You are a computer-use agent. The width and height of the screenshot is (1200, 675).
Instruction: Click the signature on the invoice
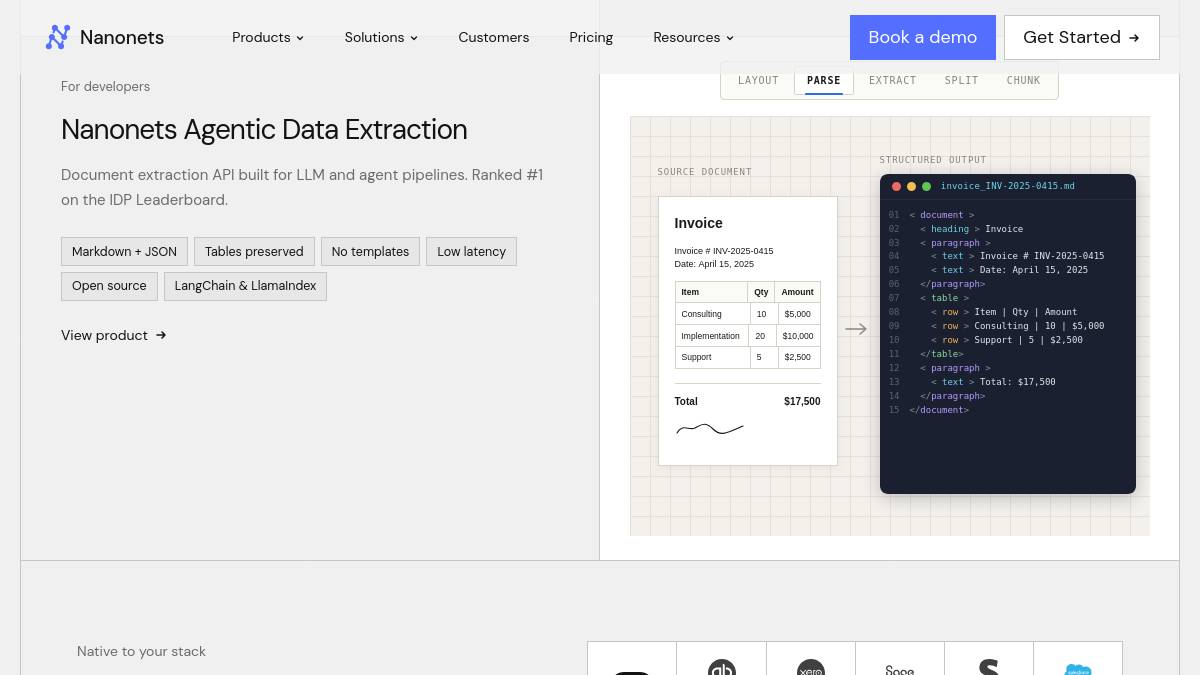pyautogui.click(x=710, y=429)
